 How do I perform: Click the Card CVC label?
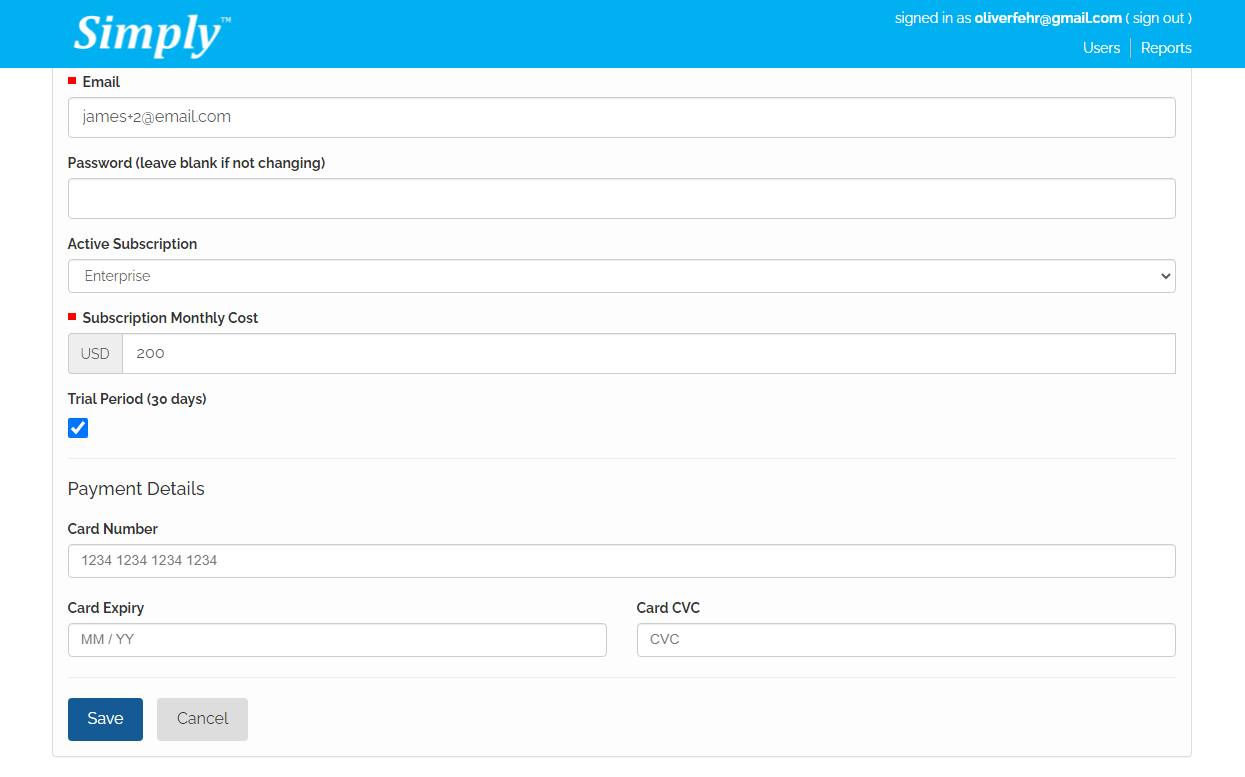point(668,608)
